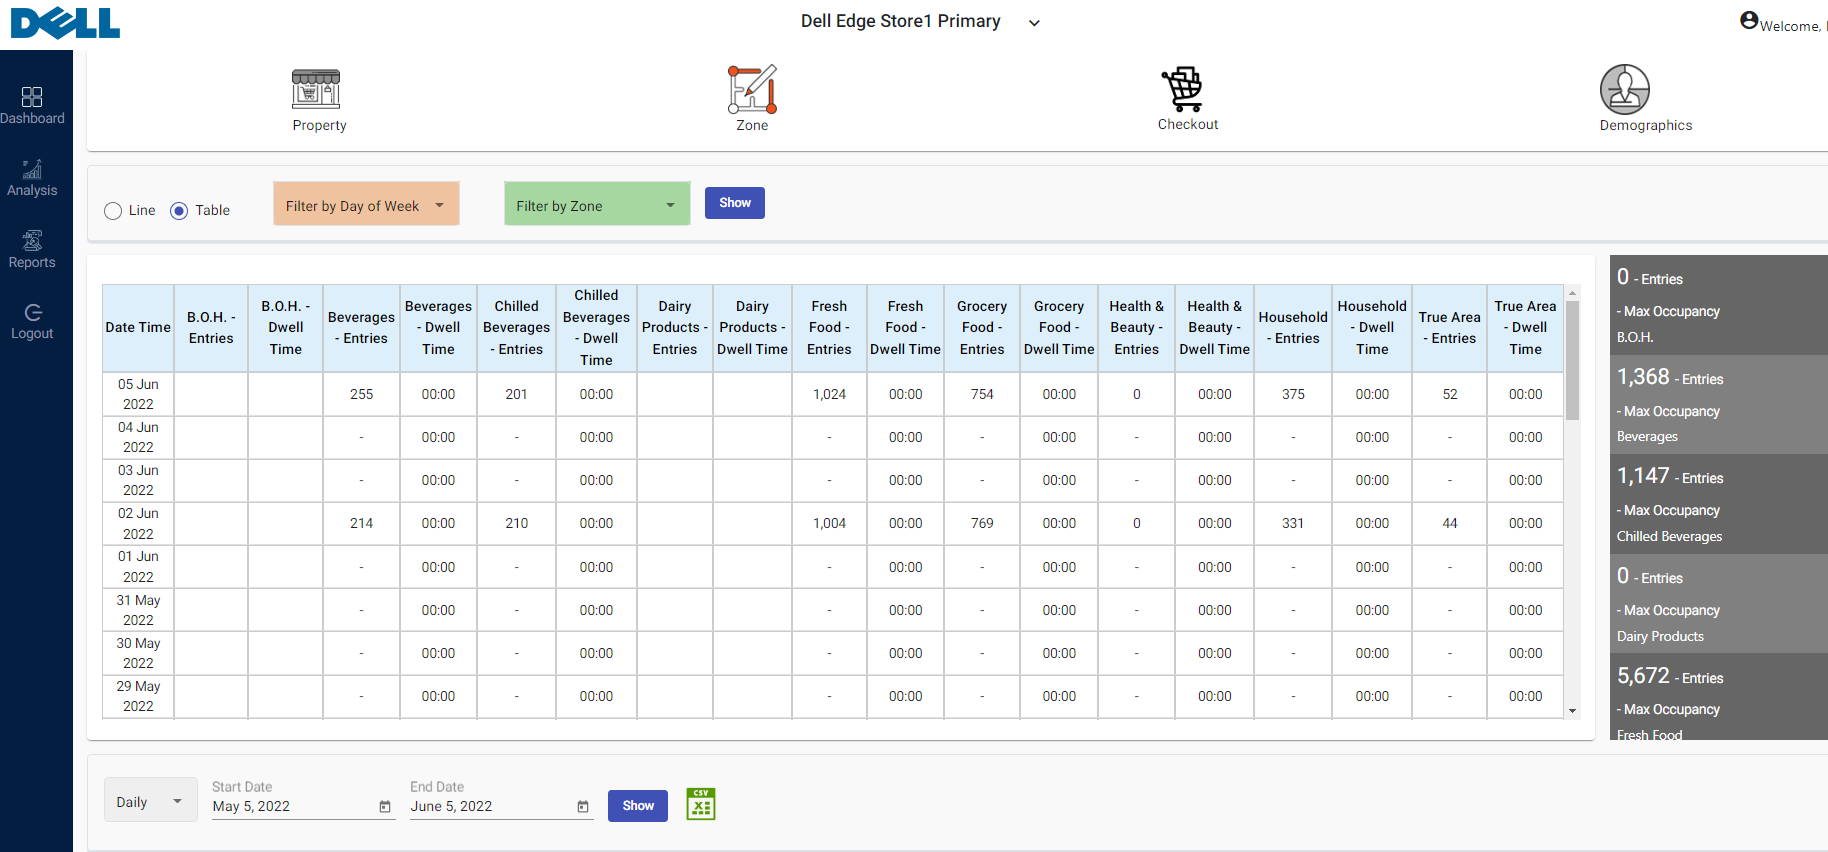Open Filter by Zone dropdown

point(597,204)
